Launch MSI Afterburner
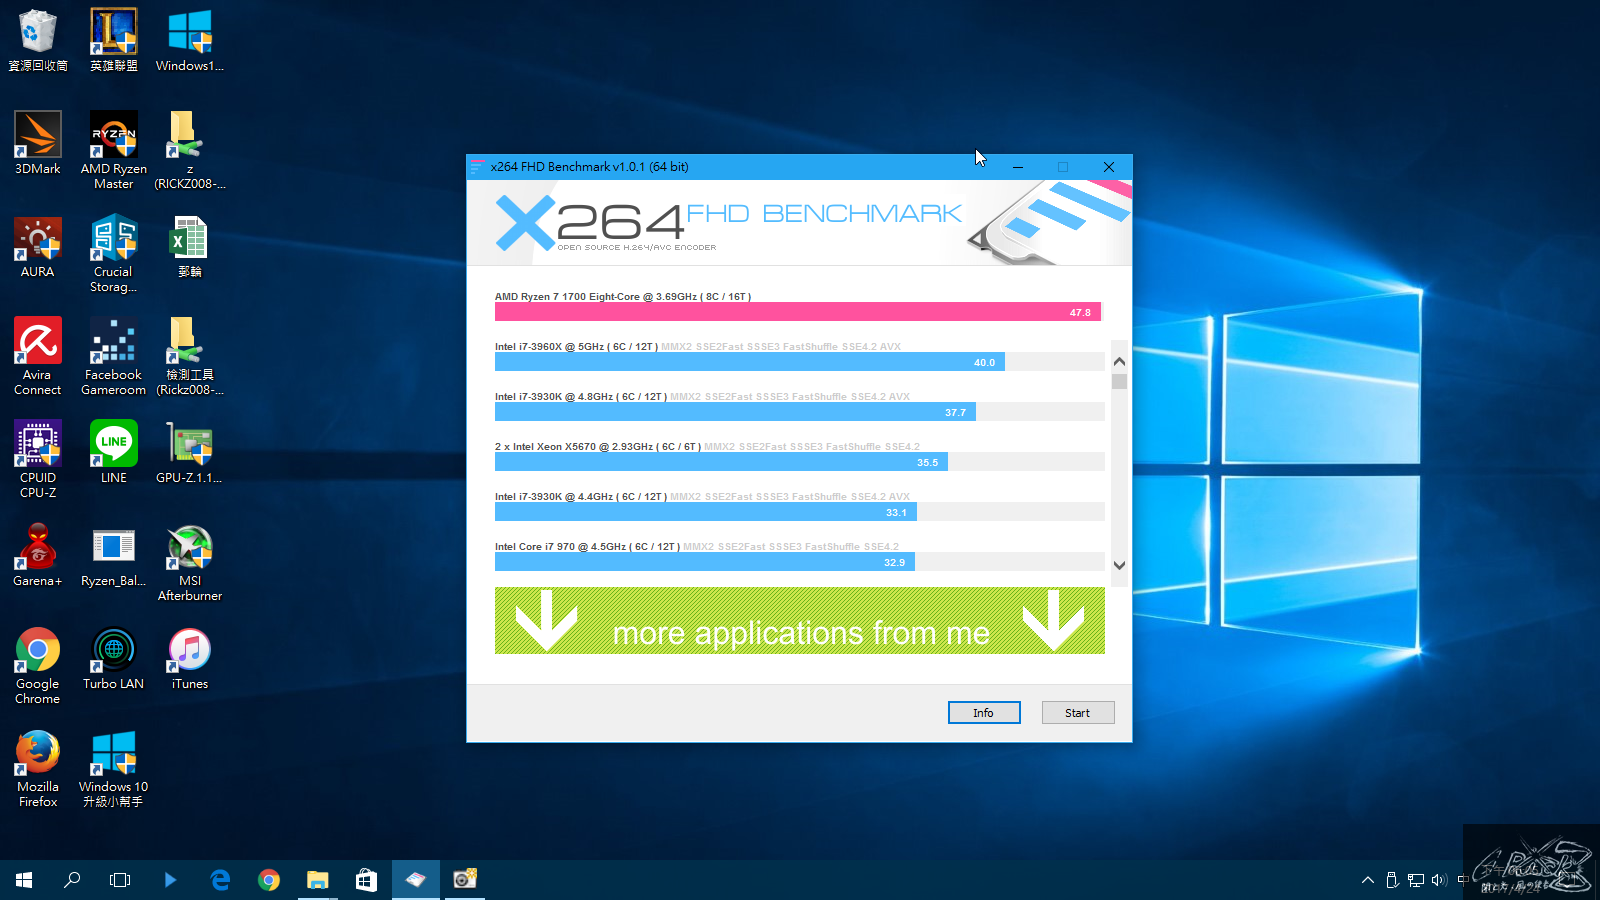The image size is (1600, 900). click(190, 562)
